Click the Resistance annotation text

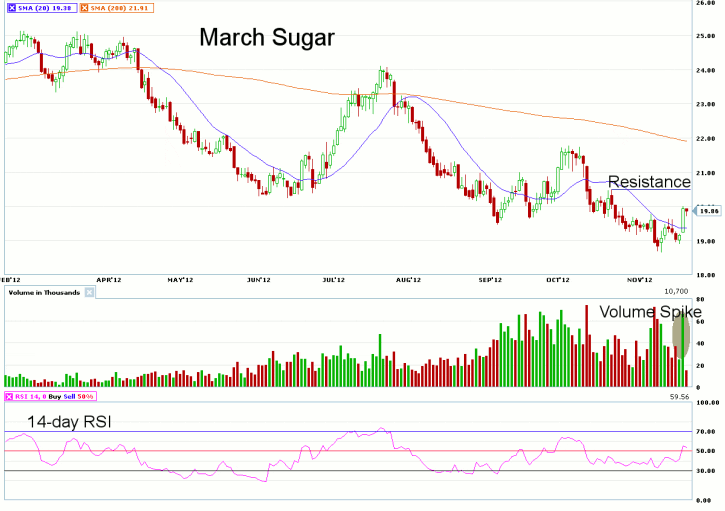click(x=650, y=182)
